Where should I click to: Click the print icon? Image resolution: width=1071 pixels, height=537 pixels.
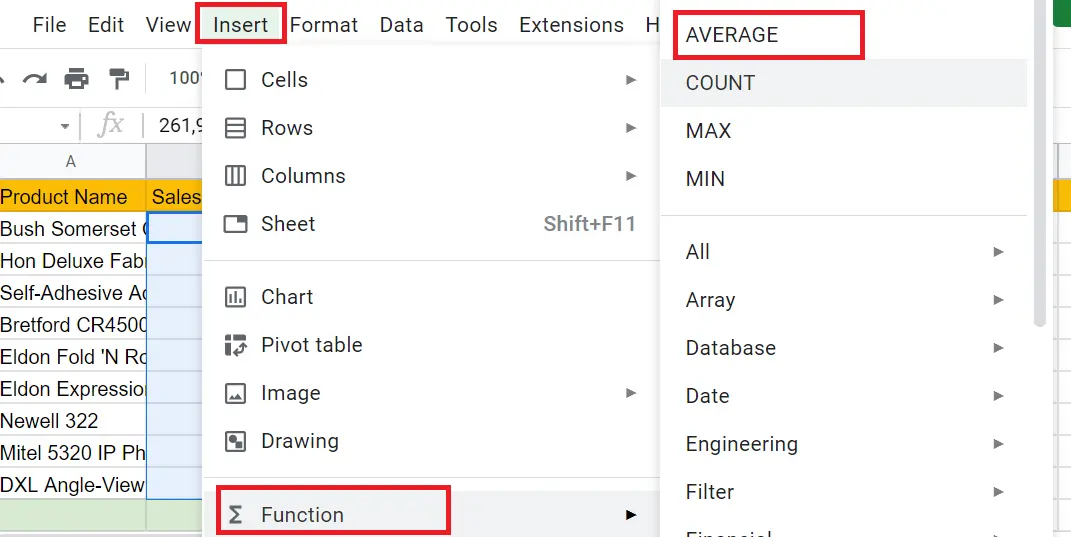76,79
